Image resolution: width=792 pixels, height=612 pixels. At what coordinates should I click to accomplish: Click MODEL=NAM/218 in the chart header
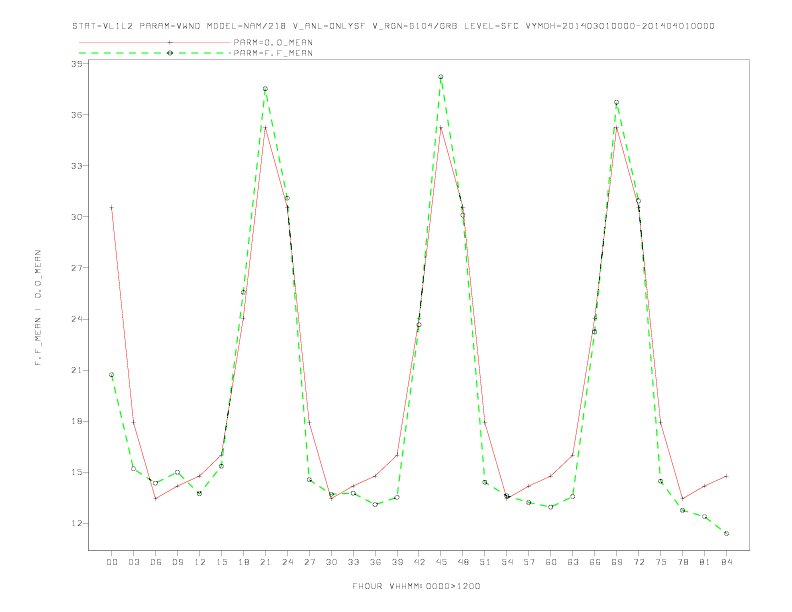point(246,26)
